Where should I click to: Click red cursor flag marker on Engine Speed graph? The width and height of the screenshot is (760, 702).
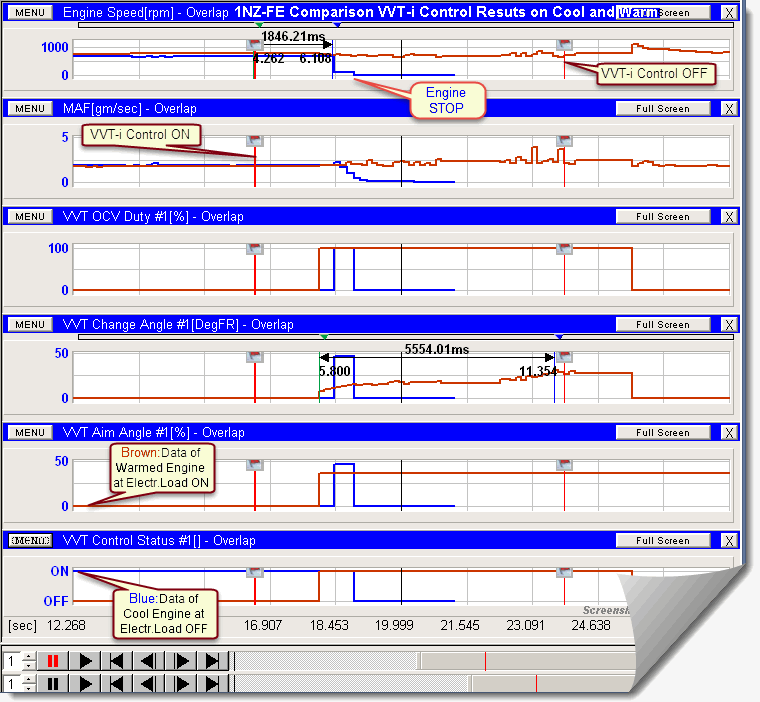(255, 45)
